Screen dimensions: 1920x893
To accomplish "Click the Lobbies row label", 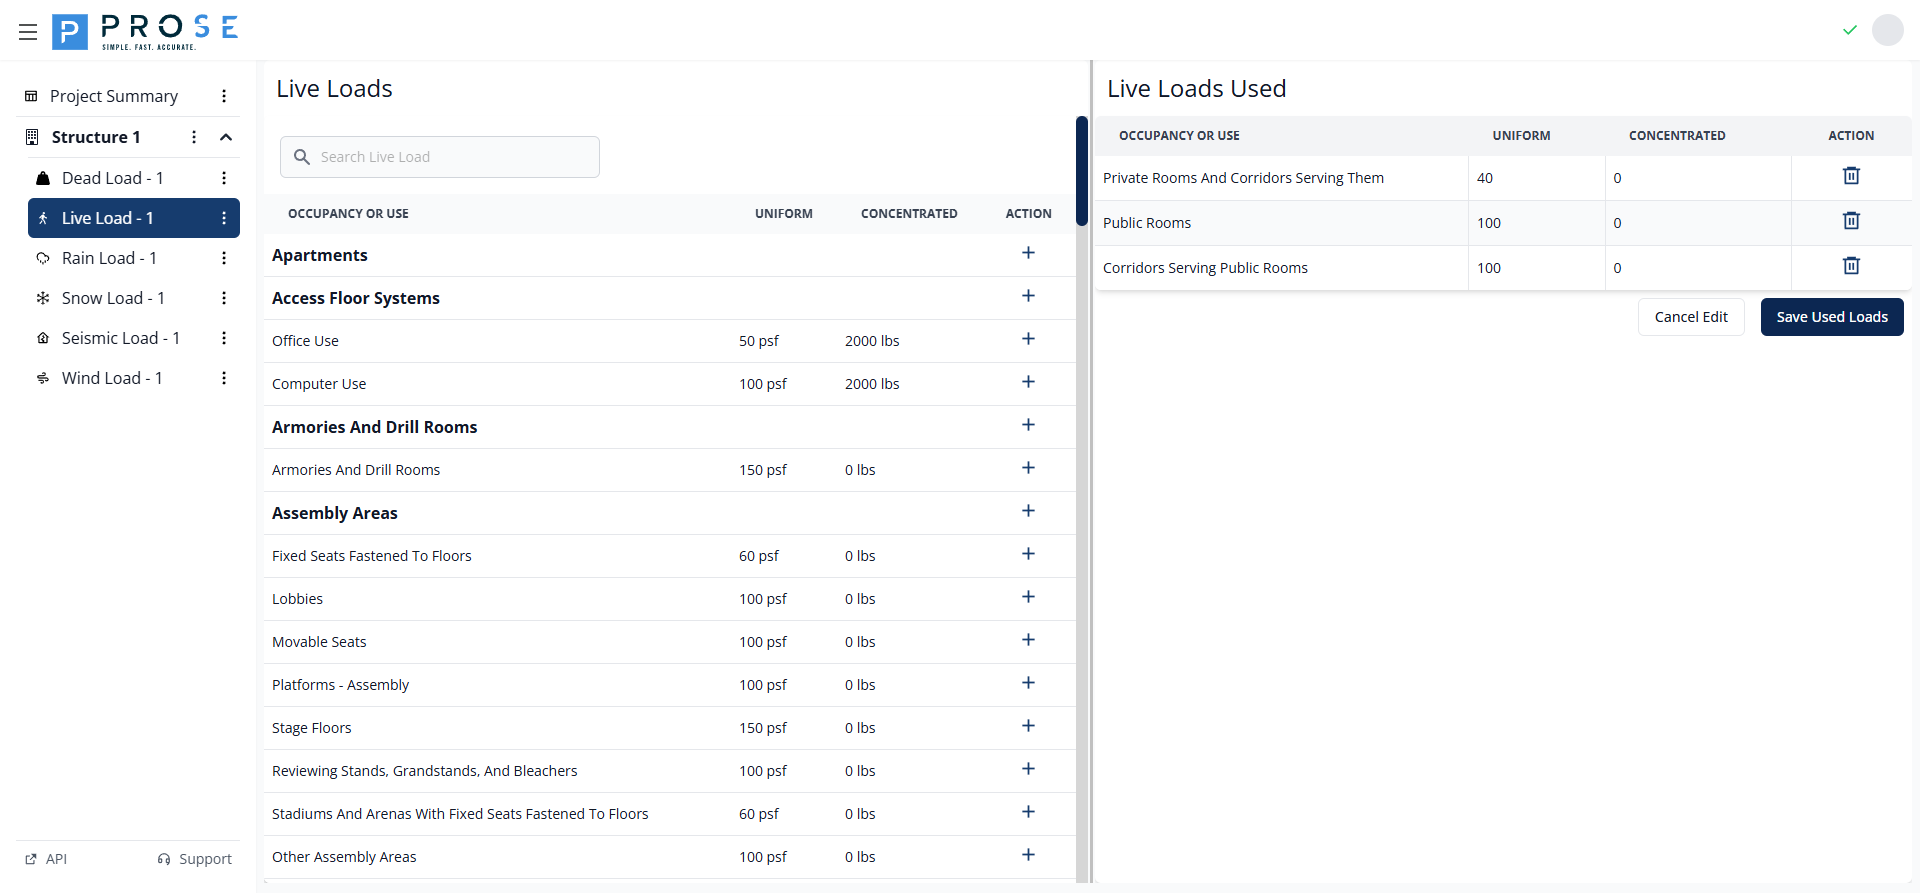I will click(x=298, y=599).
